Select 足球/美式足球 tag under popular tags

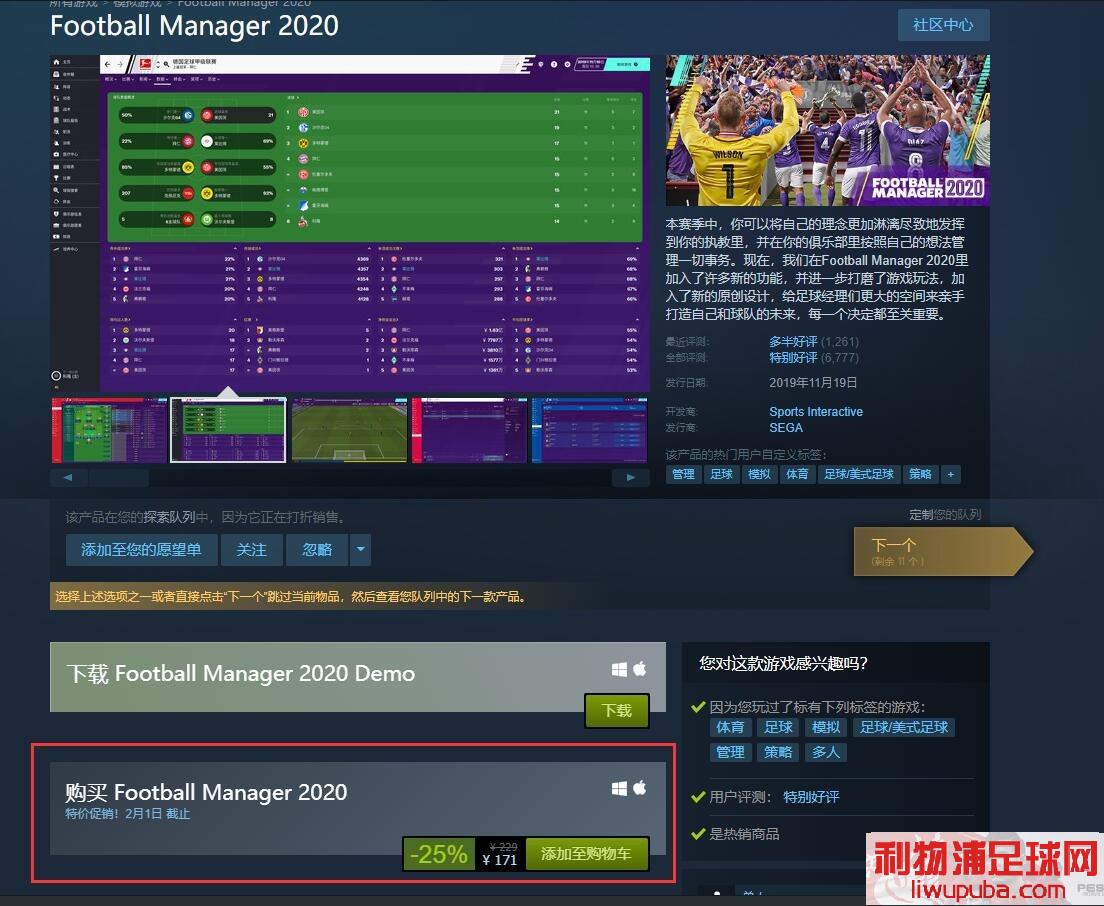(x=858, y=474)
